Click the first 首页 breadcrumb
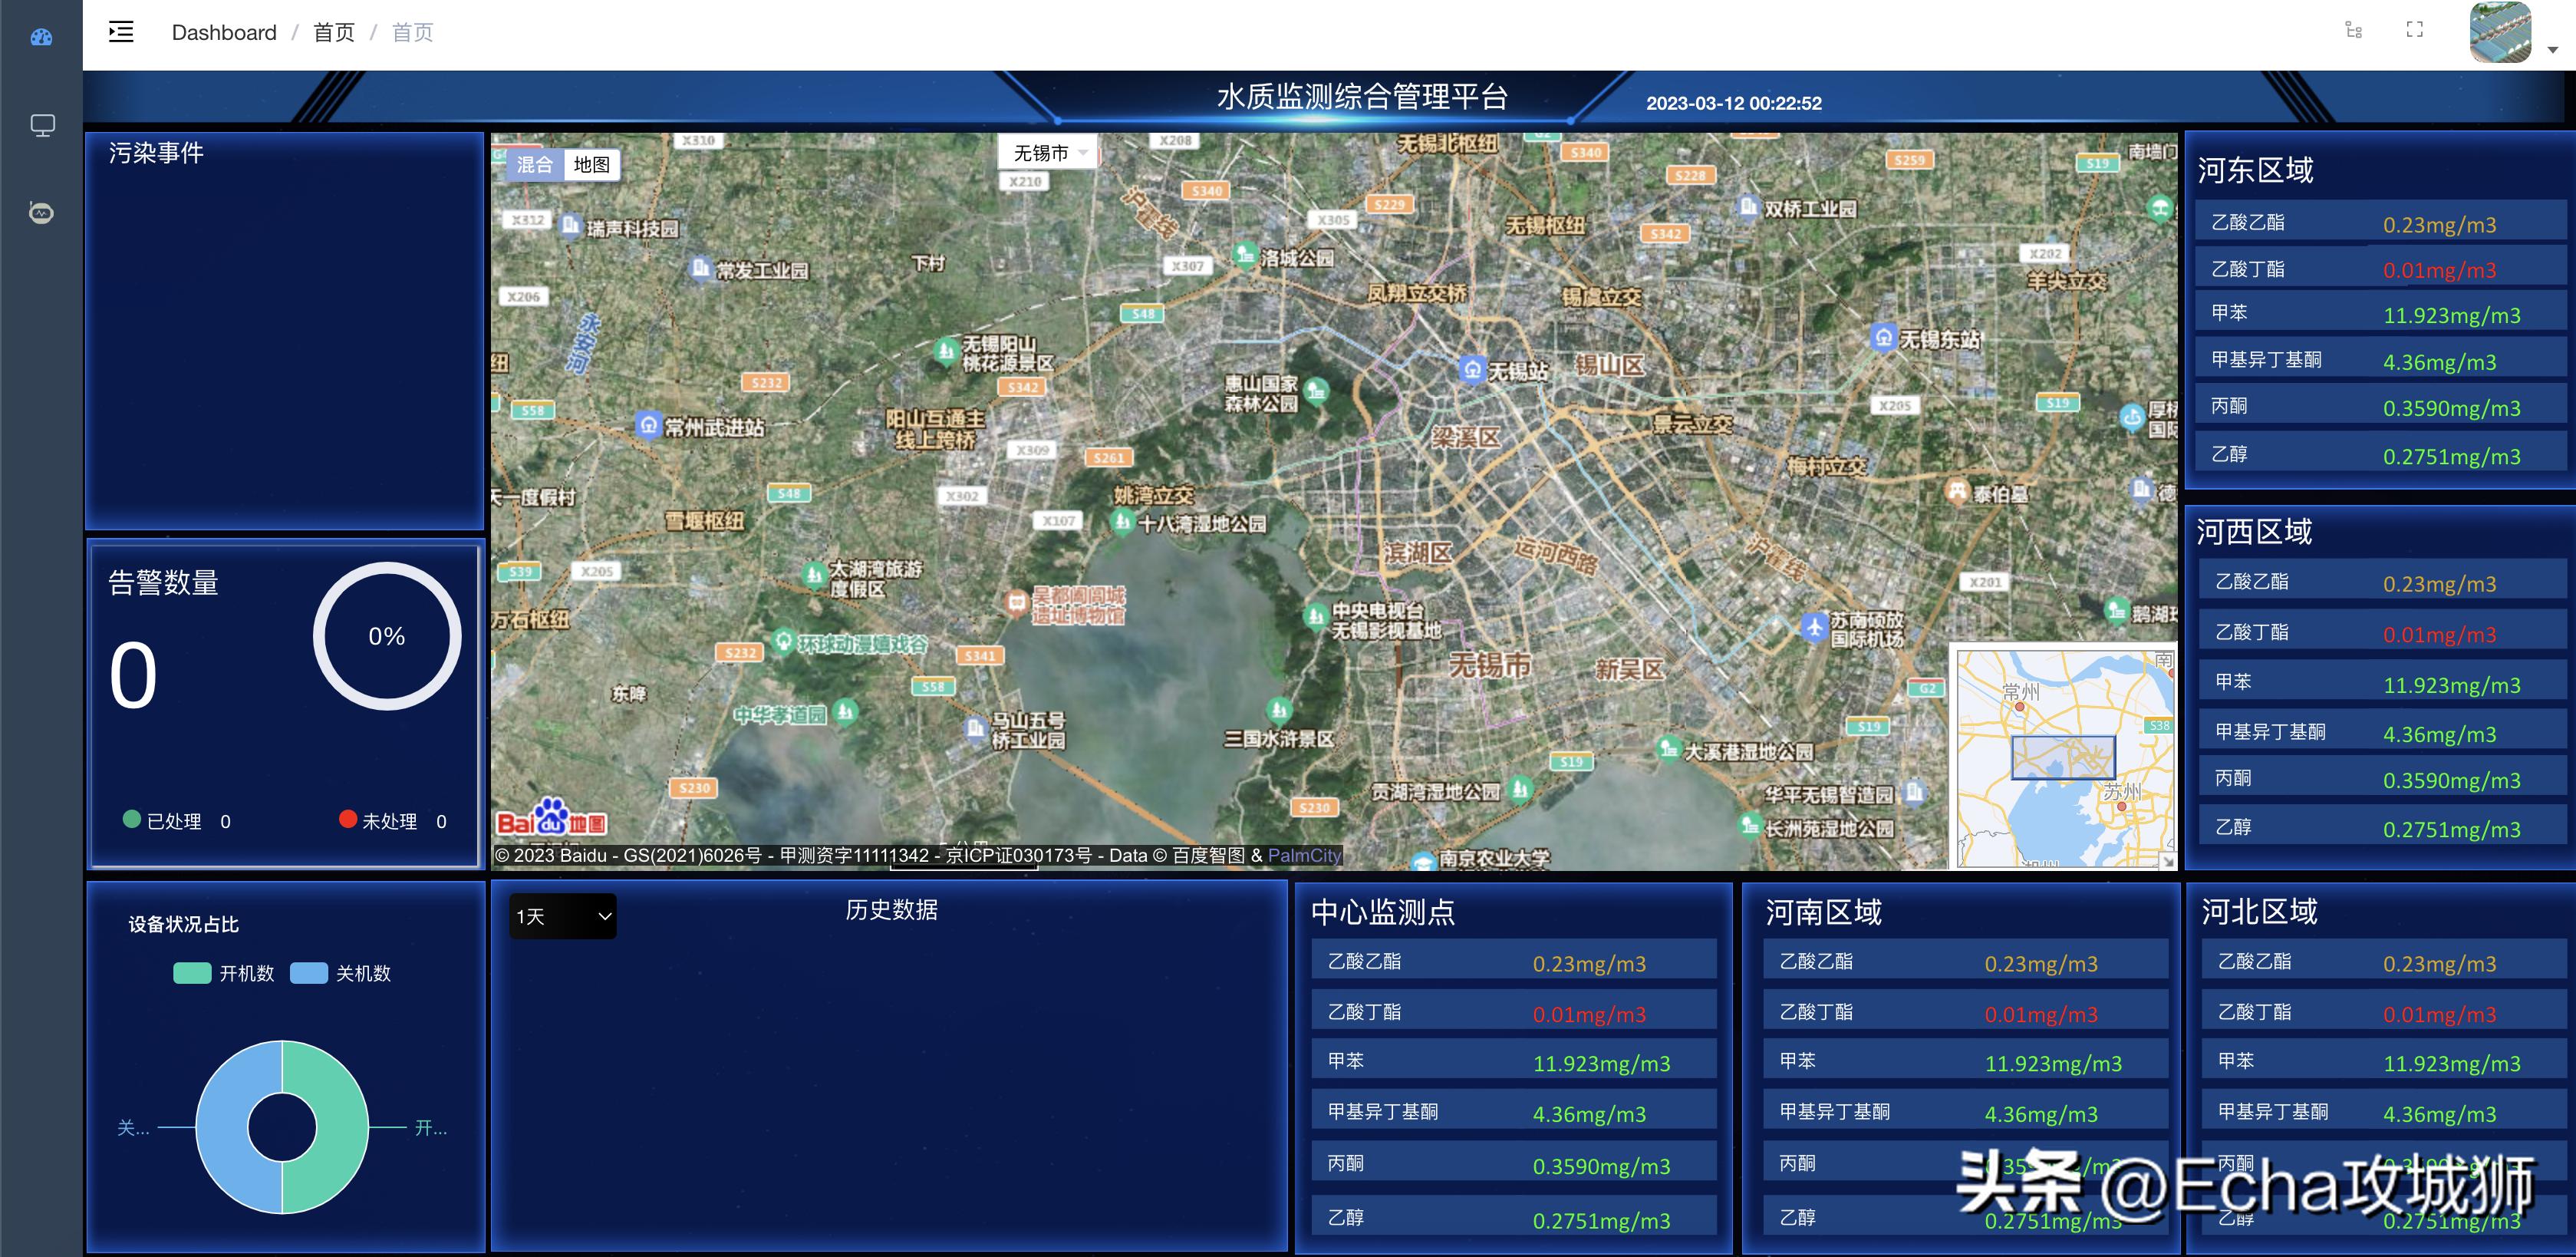Viewport: 2576px width, 1257px height. (333, 32)
